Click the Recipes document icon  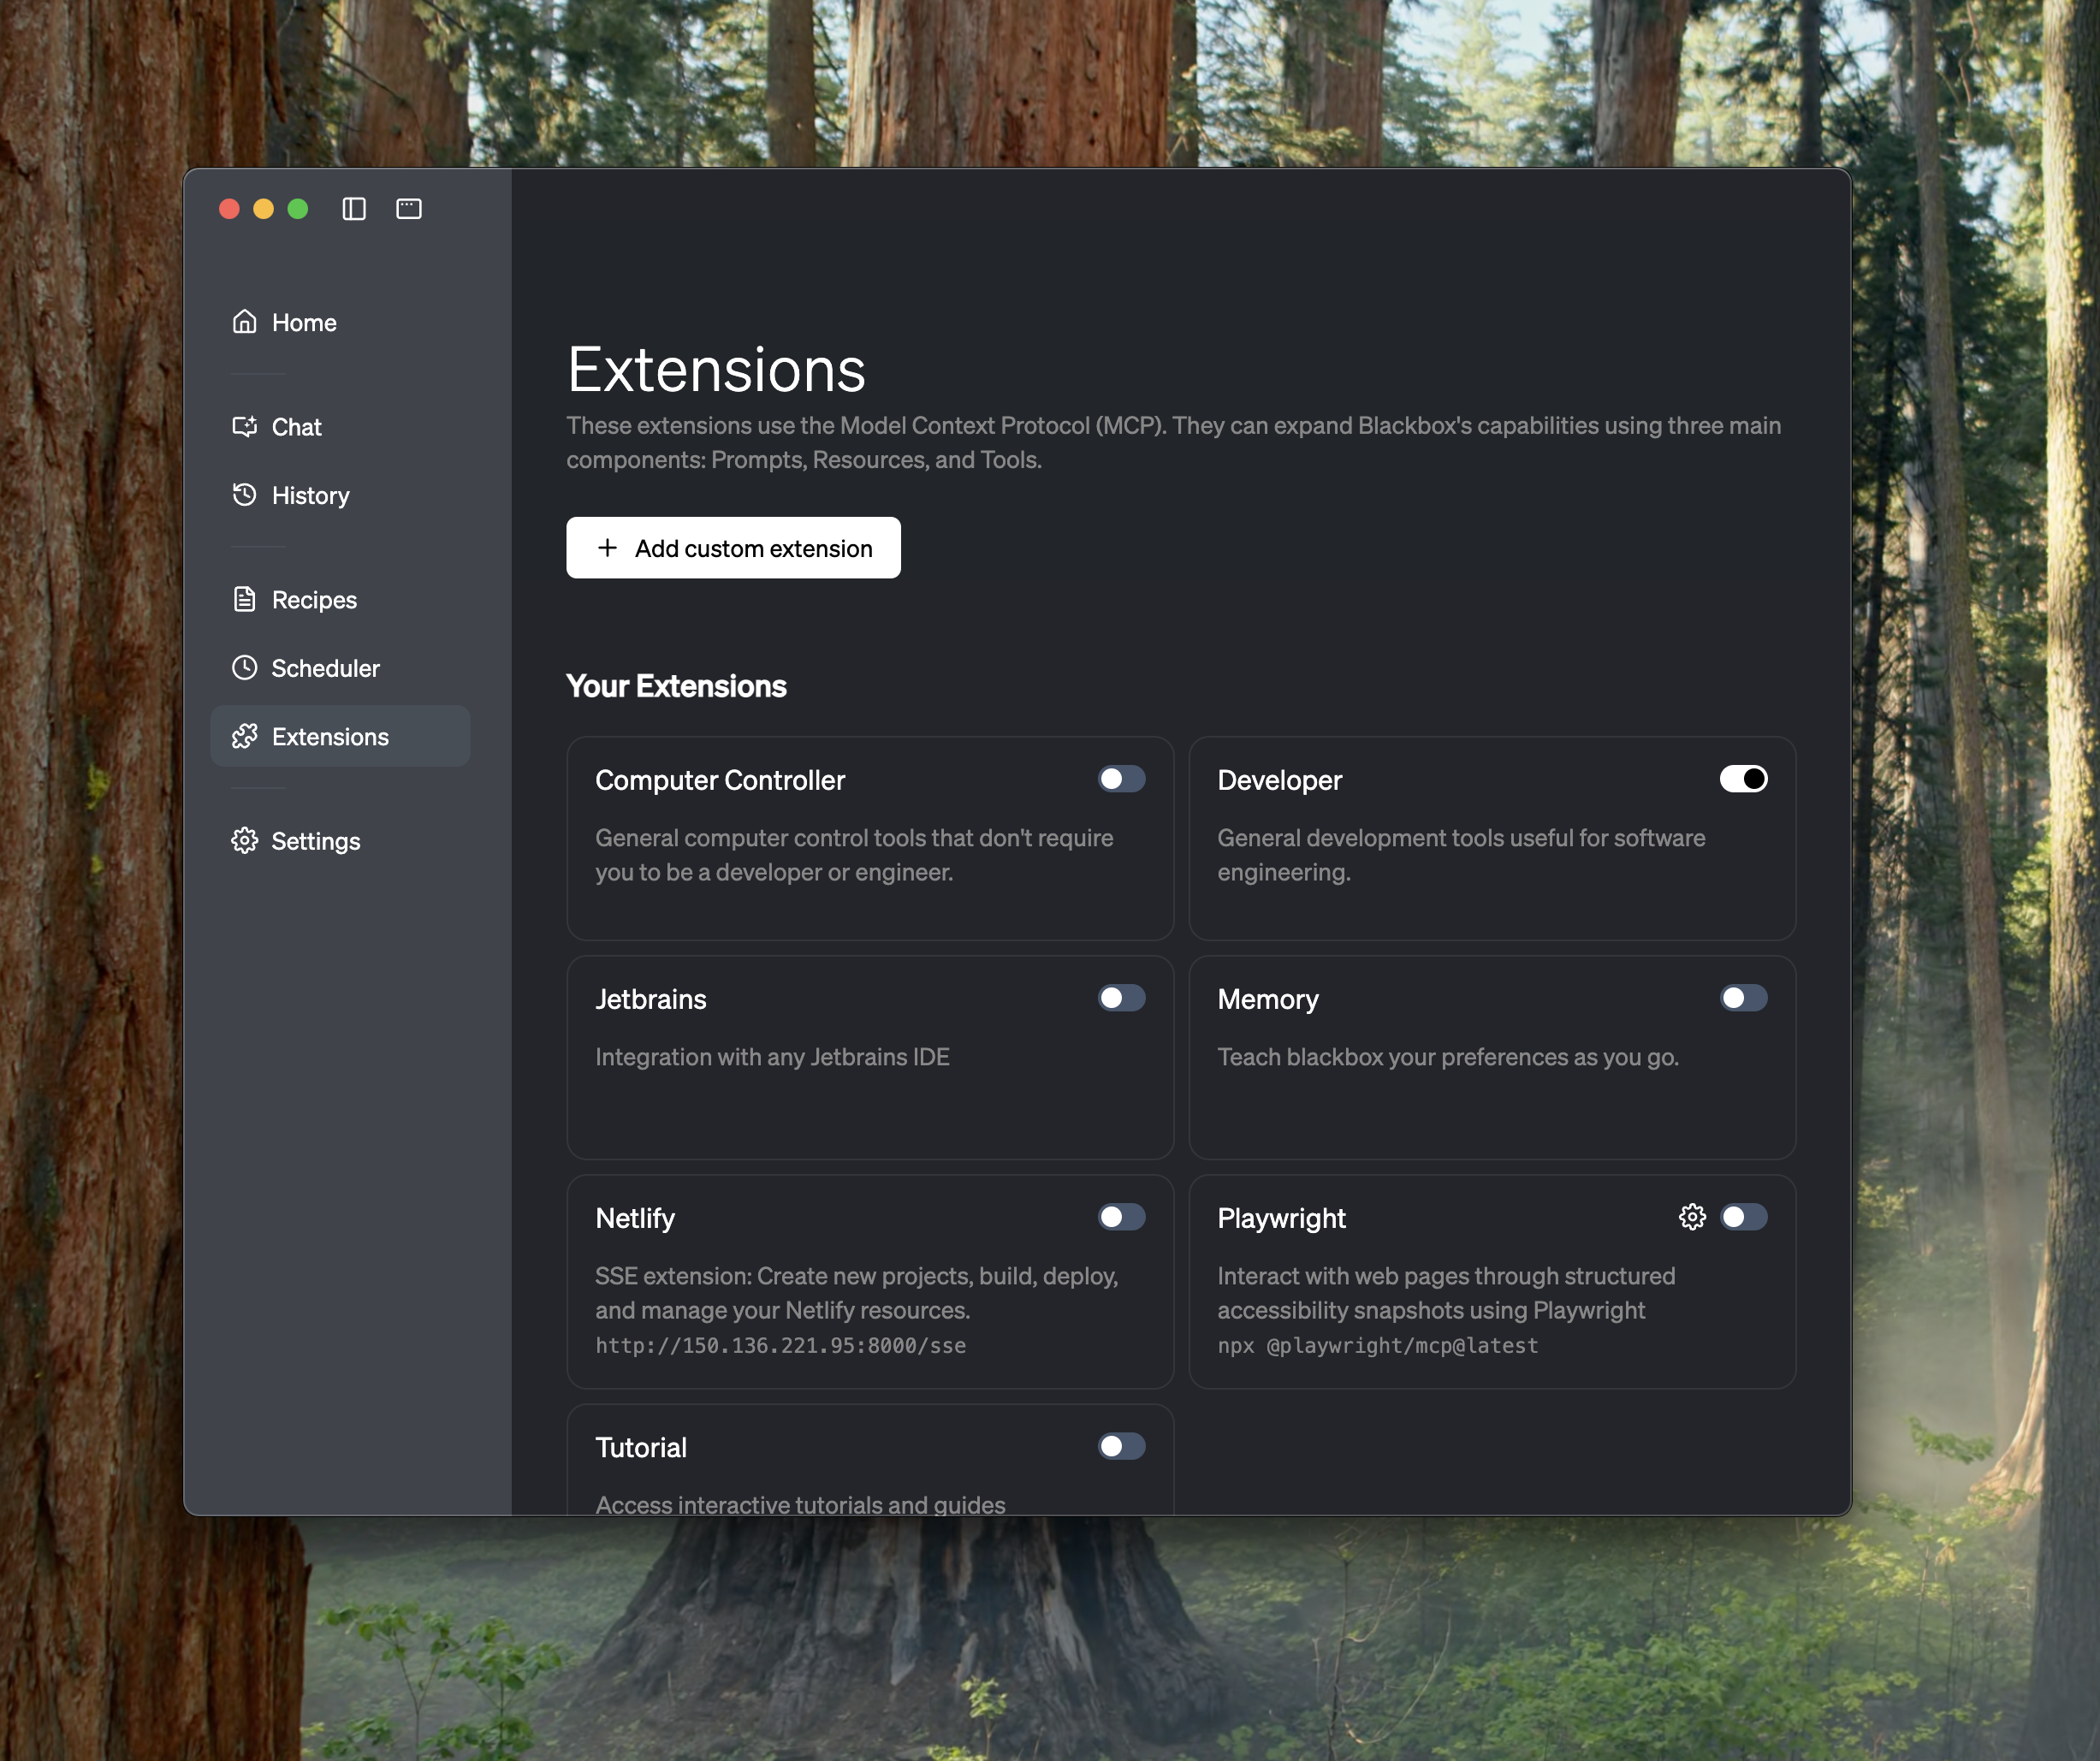244,599
